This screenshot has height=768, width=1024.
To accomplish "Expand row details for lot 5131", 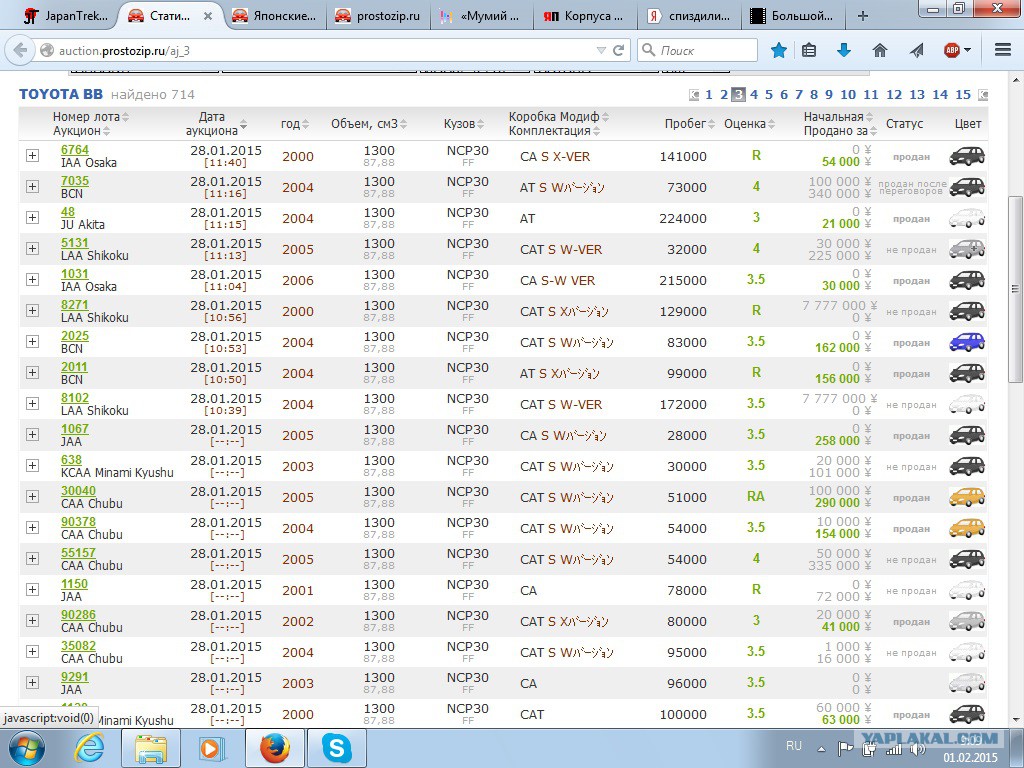I will pyautogui.click(x=32, y=249).
